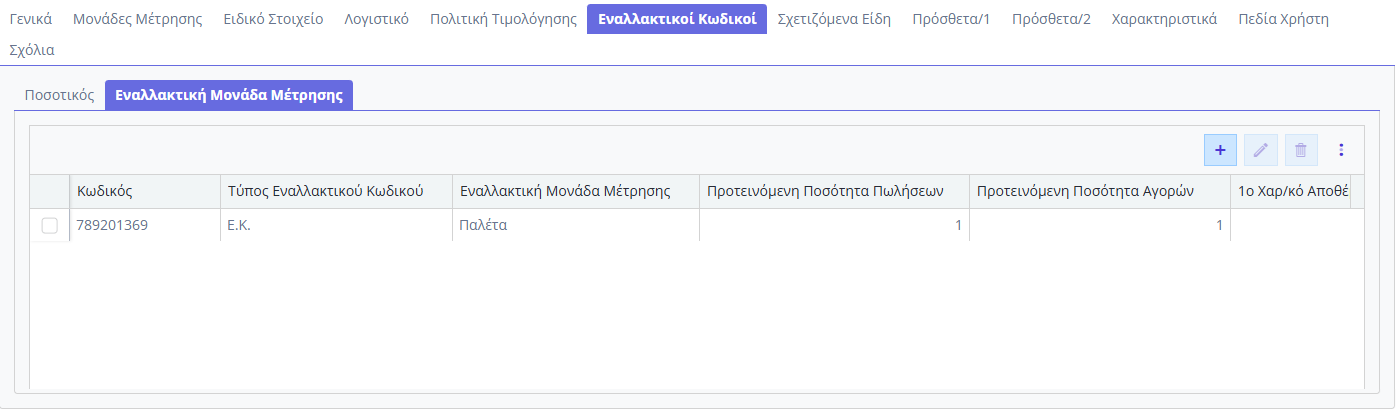Go to the Σχόλια tab
The width and height of the screenshot is (1398, 410).
(32, 49)
